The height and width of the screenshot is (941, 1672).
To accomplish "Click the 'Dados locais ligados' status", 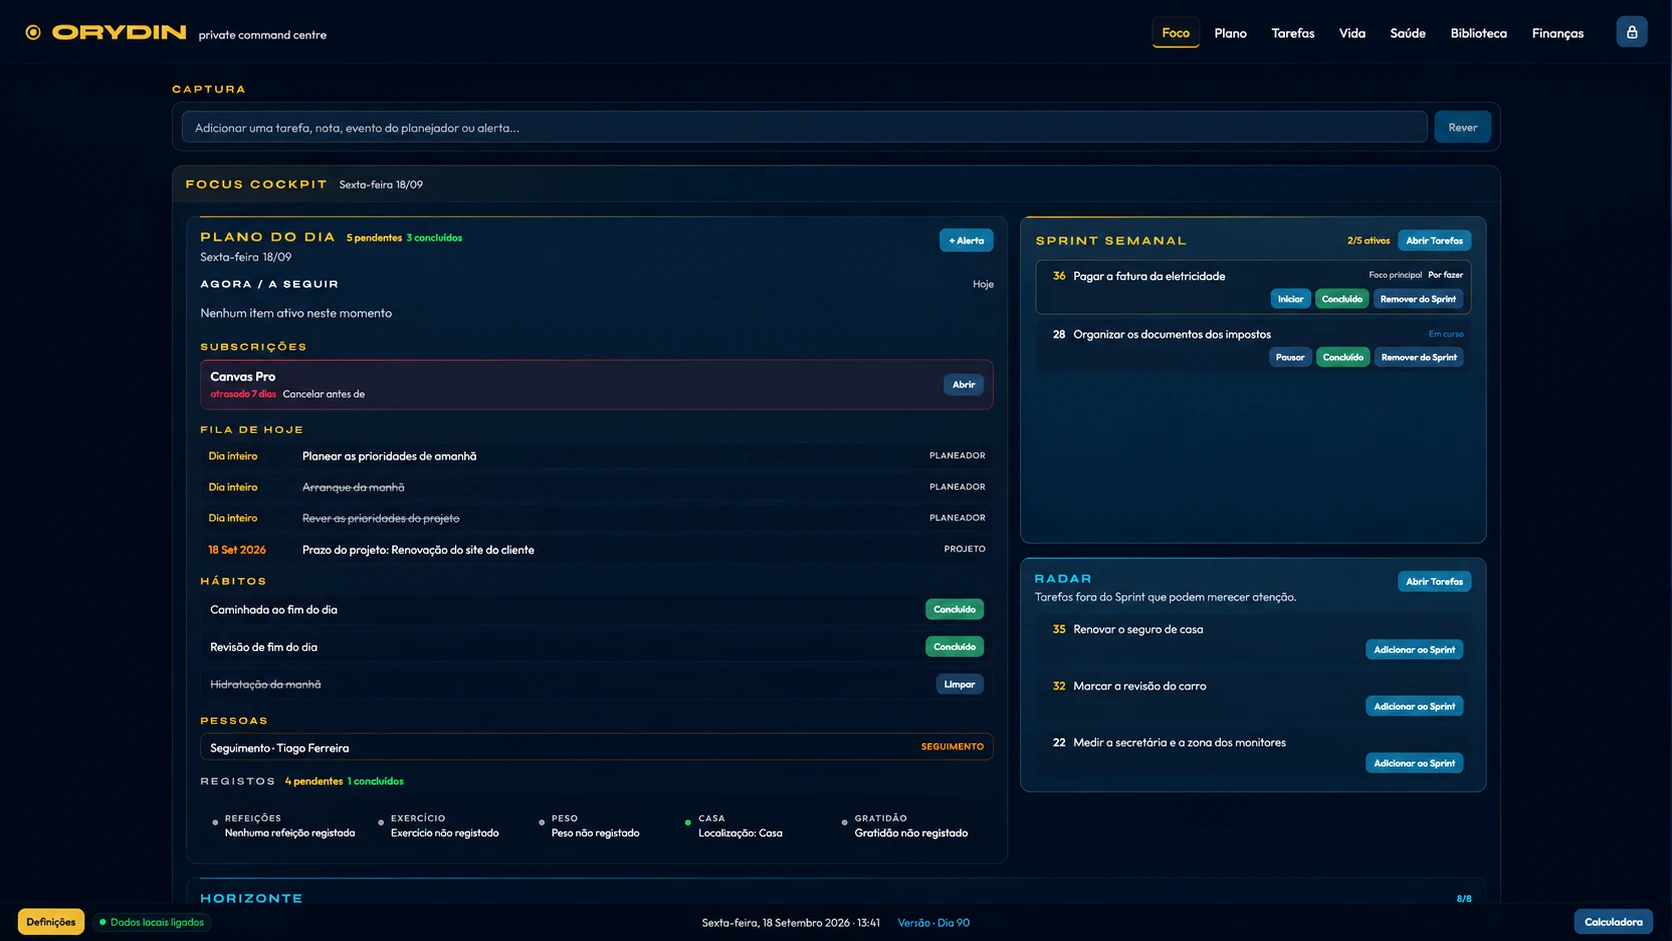I will 152,922.
